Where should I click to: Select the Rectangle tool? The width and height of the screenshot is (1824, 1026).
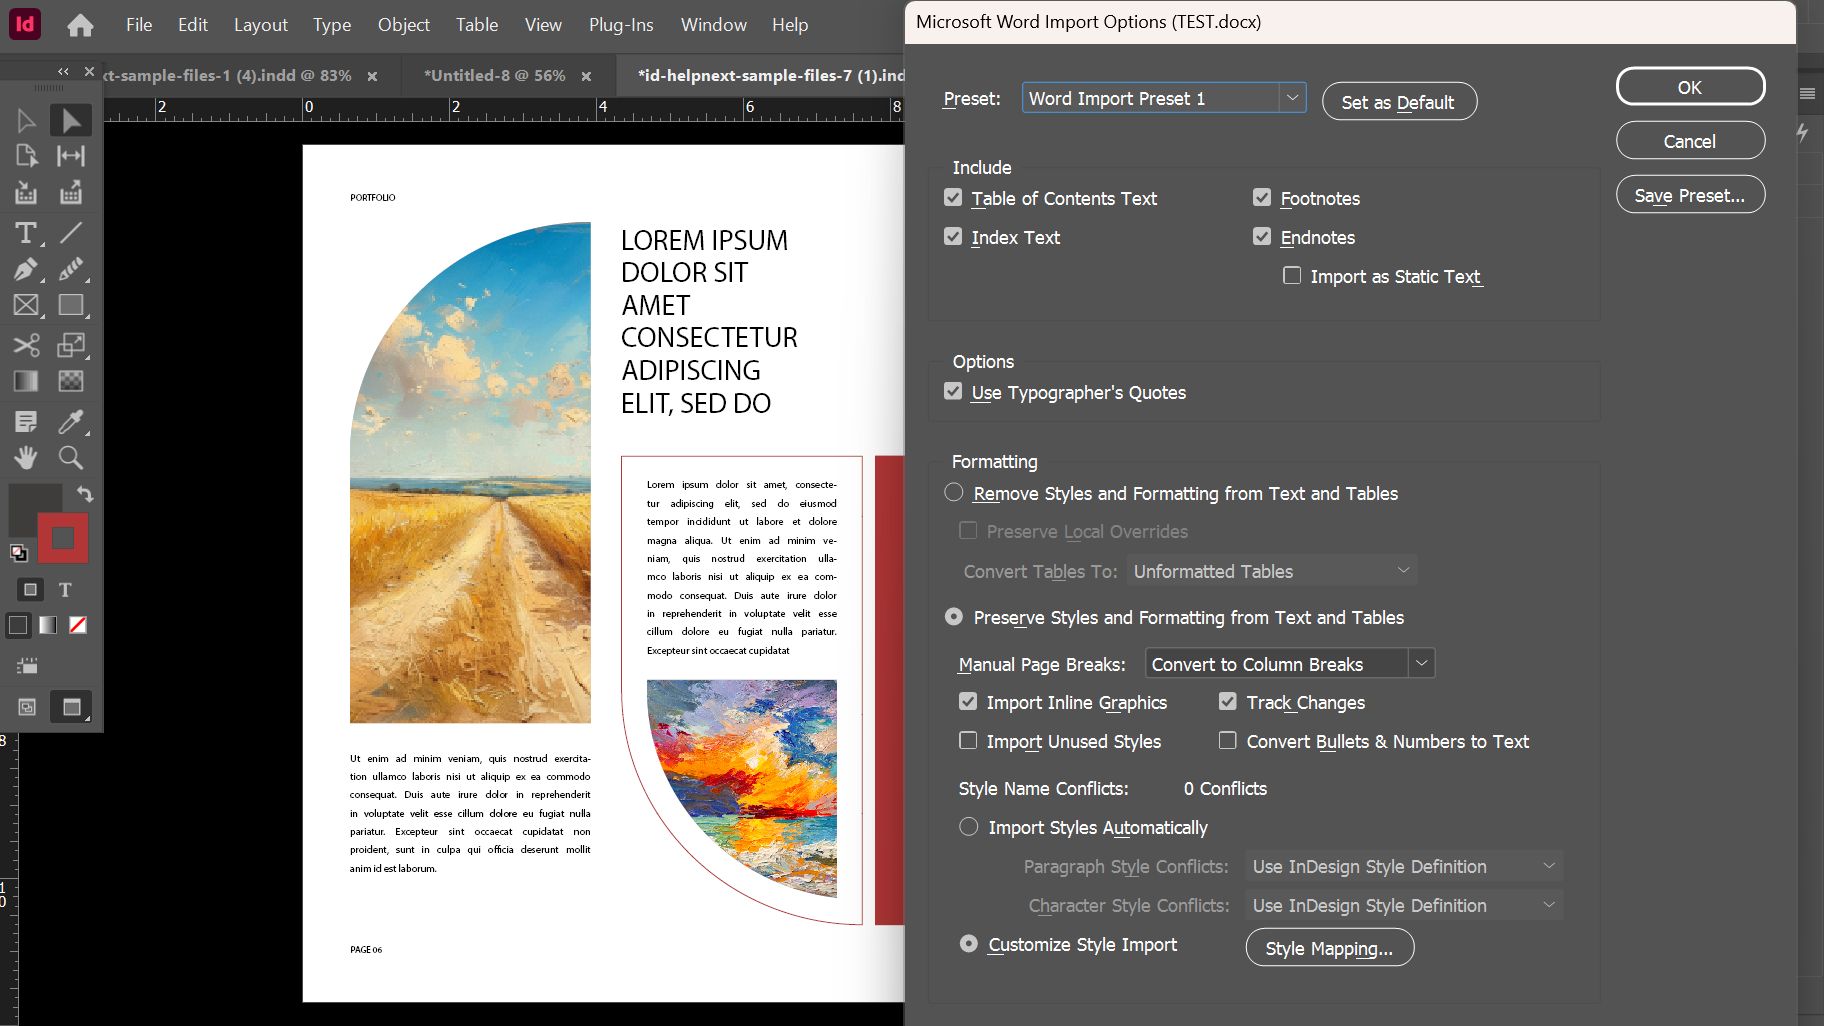[70, 305]
